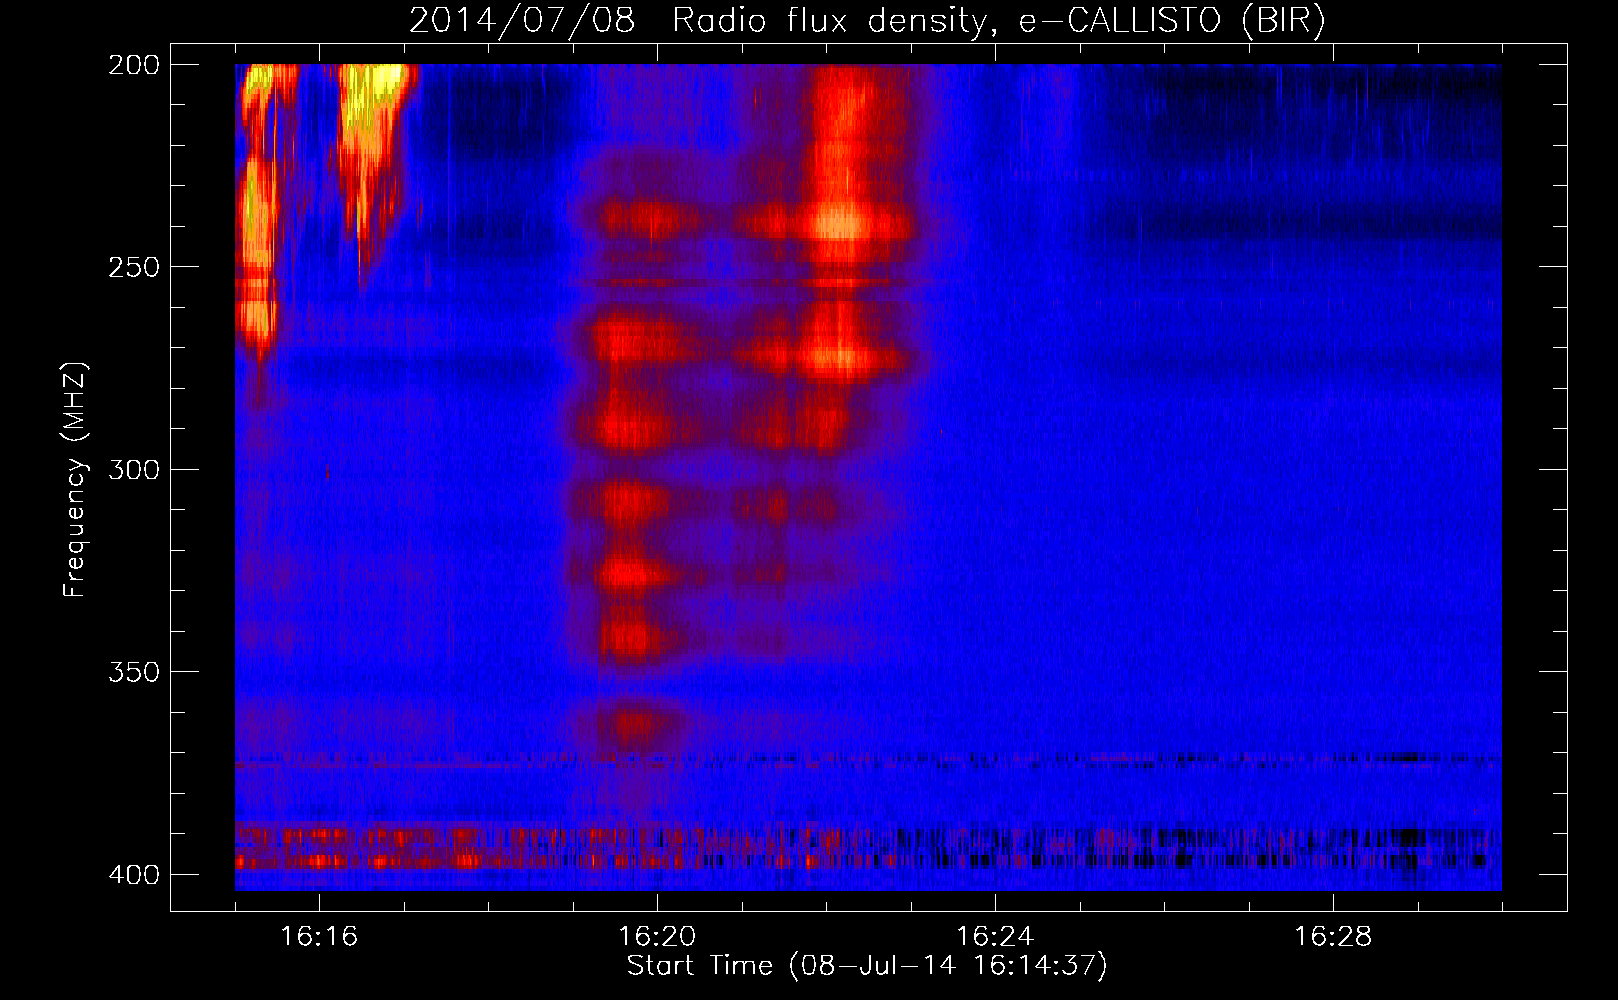Click the "Start Time (08-Jul-14 16:14:37)" x-axis label

tap(867, 966)
